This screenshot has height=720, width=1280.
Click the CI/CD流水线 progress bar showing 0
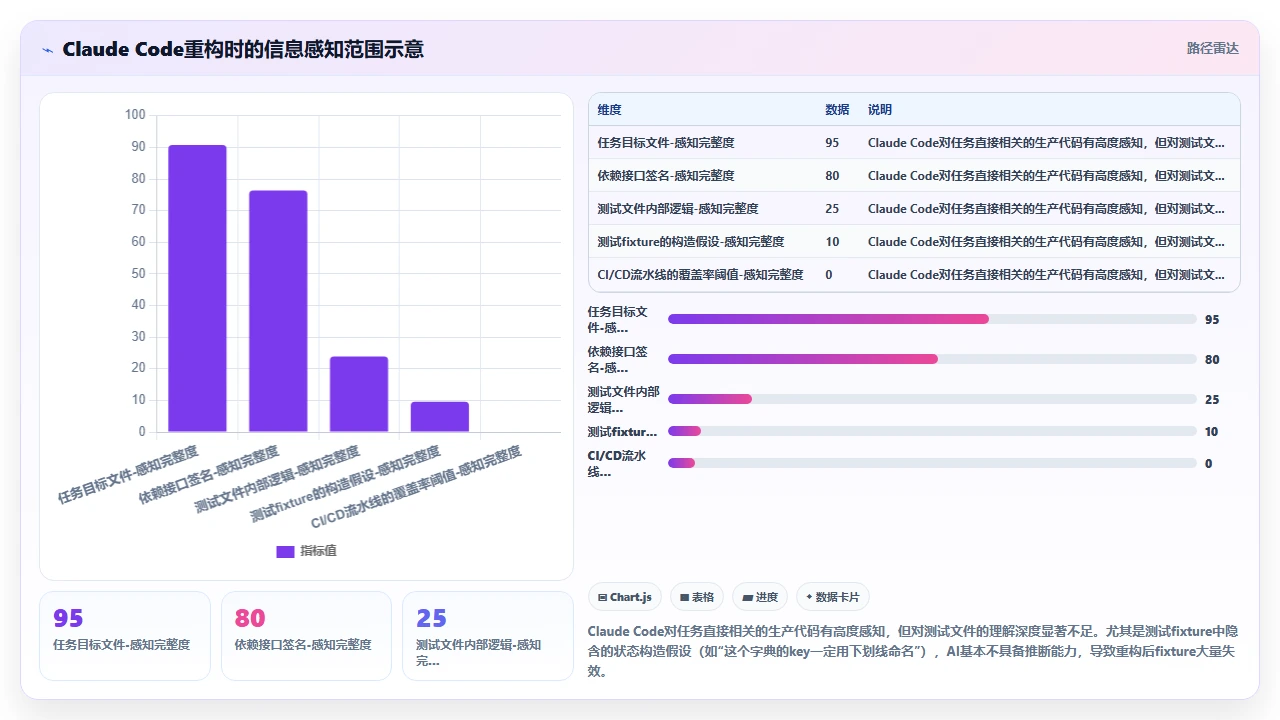point(932,463)
